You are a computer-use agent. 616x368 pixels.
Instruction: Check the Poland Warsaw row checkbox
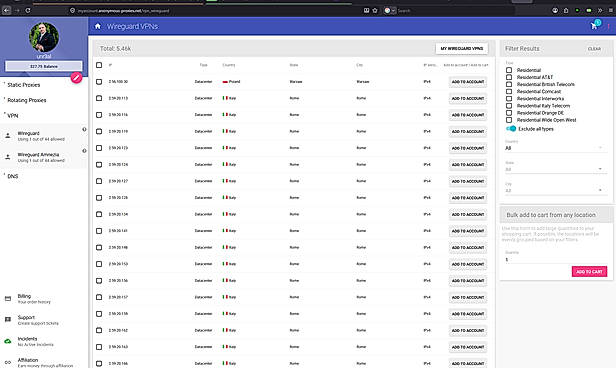tap(99, 82)
